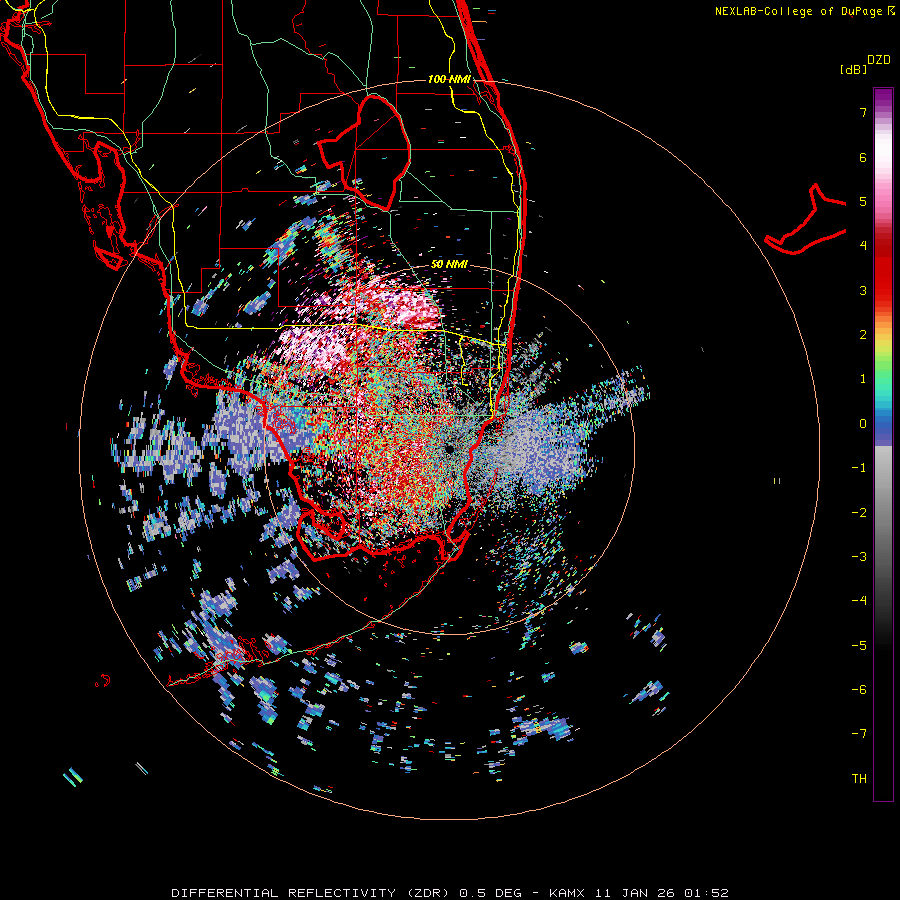Click the '100 NMI' range ring label
The height and width of the screenshot is (900, 900).
(449, 79)
